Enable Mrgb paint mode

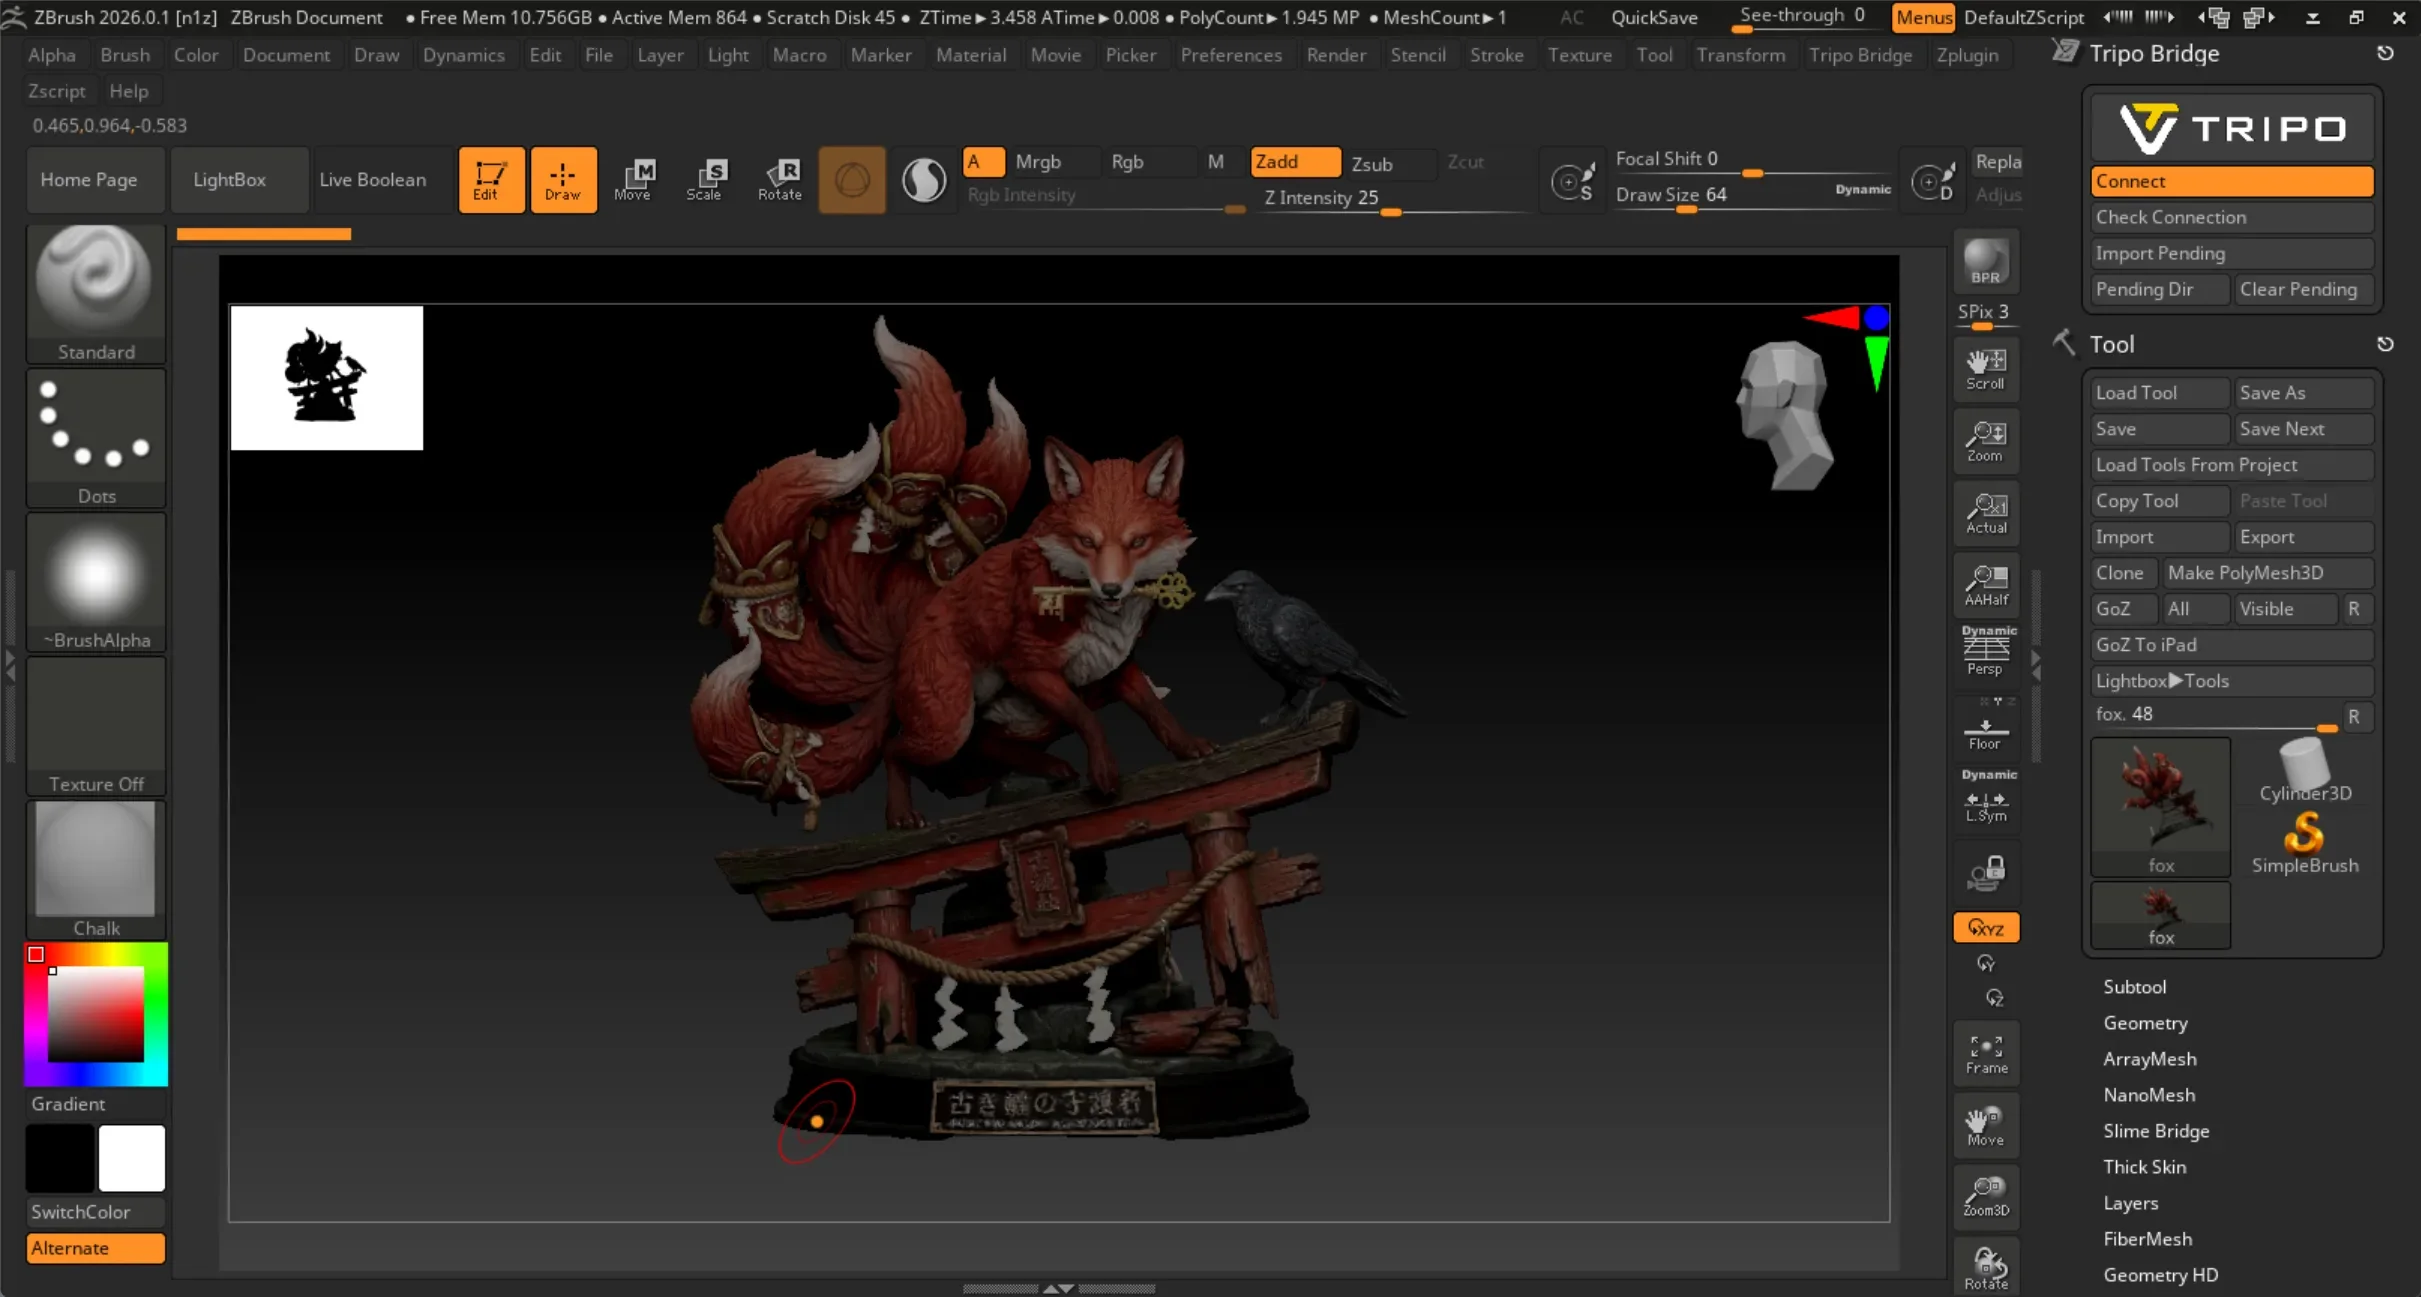point(1053,162)
